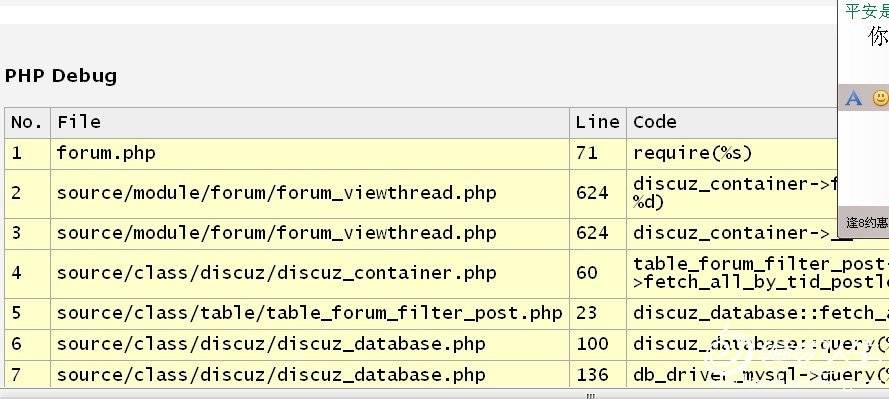Image resolution: width=889 pixels, height=399 pixels.
Task: Click the PHP Debug heading
Action: 61,76
